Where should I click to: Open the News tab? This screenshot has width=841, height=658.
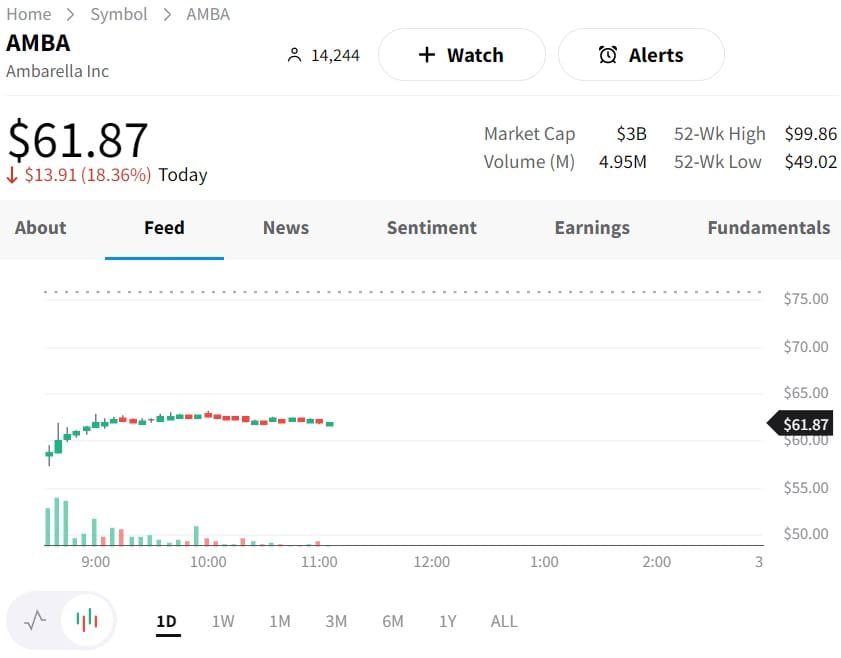(x=286, y=227)
